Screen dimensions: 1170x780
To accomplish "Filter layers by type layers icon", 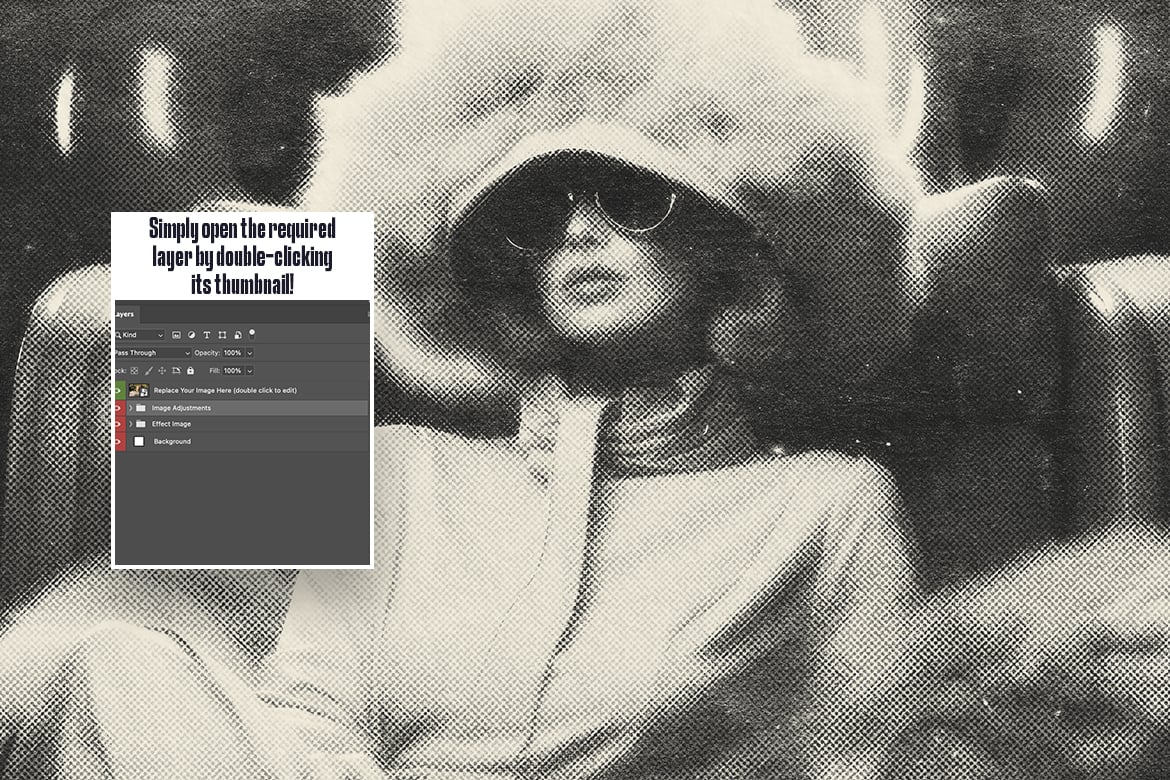I will coord(207,335).
